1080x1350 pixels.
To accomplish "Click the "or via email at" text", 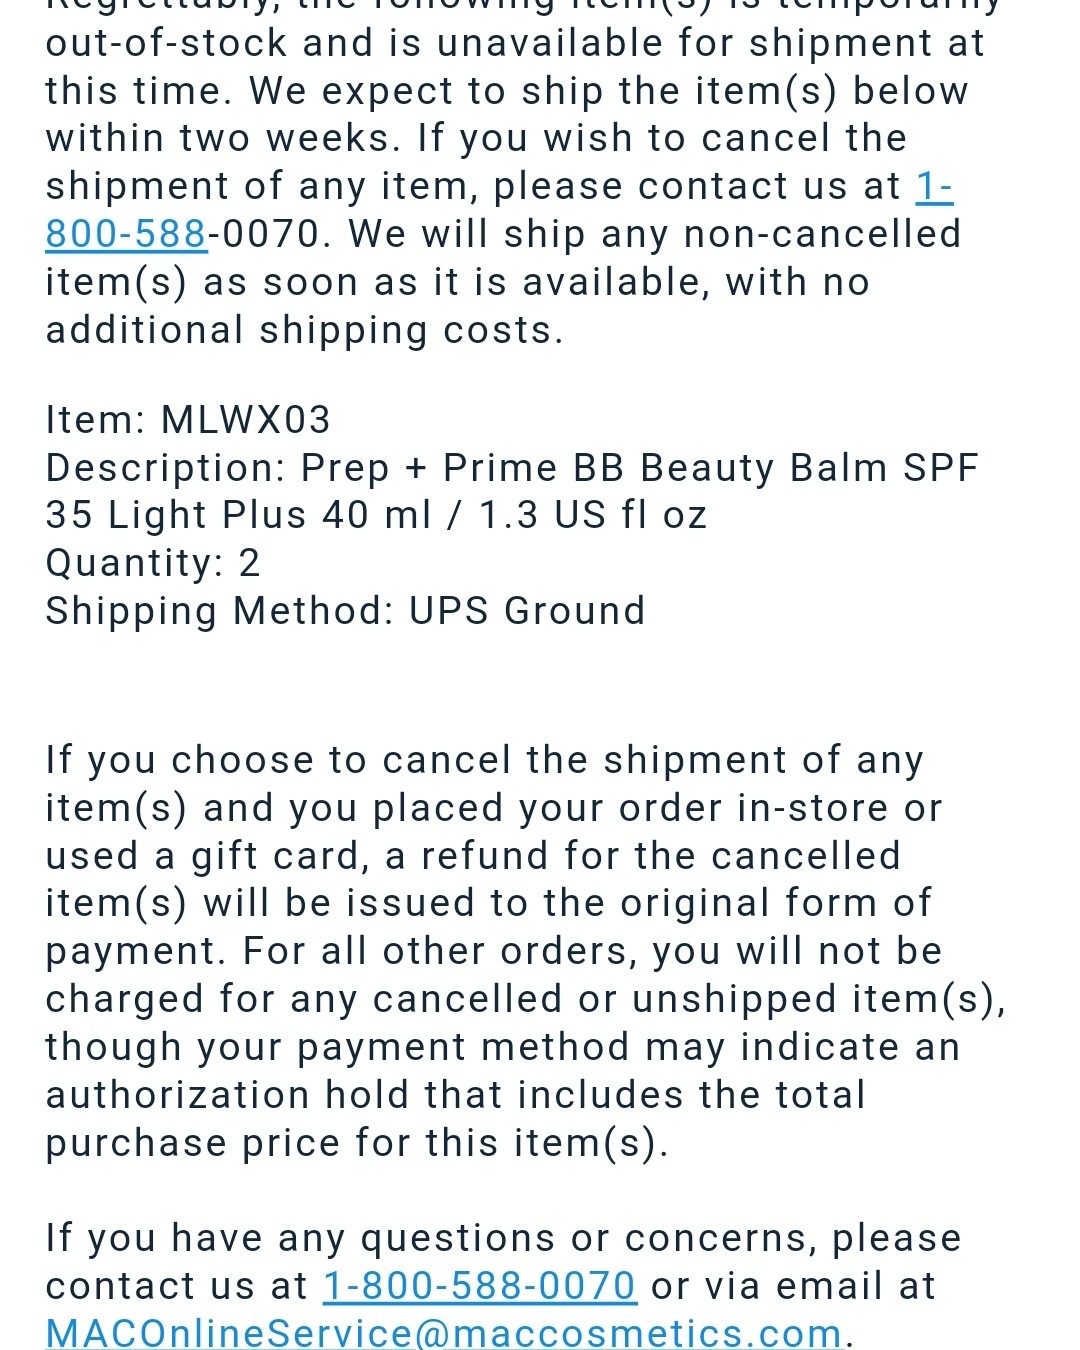I will coord(793,1286).
